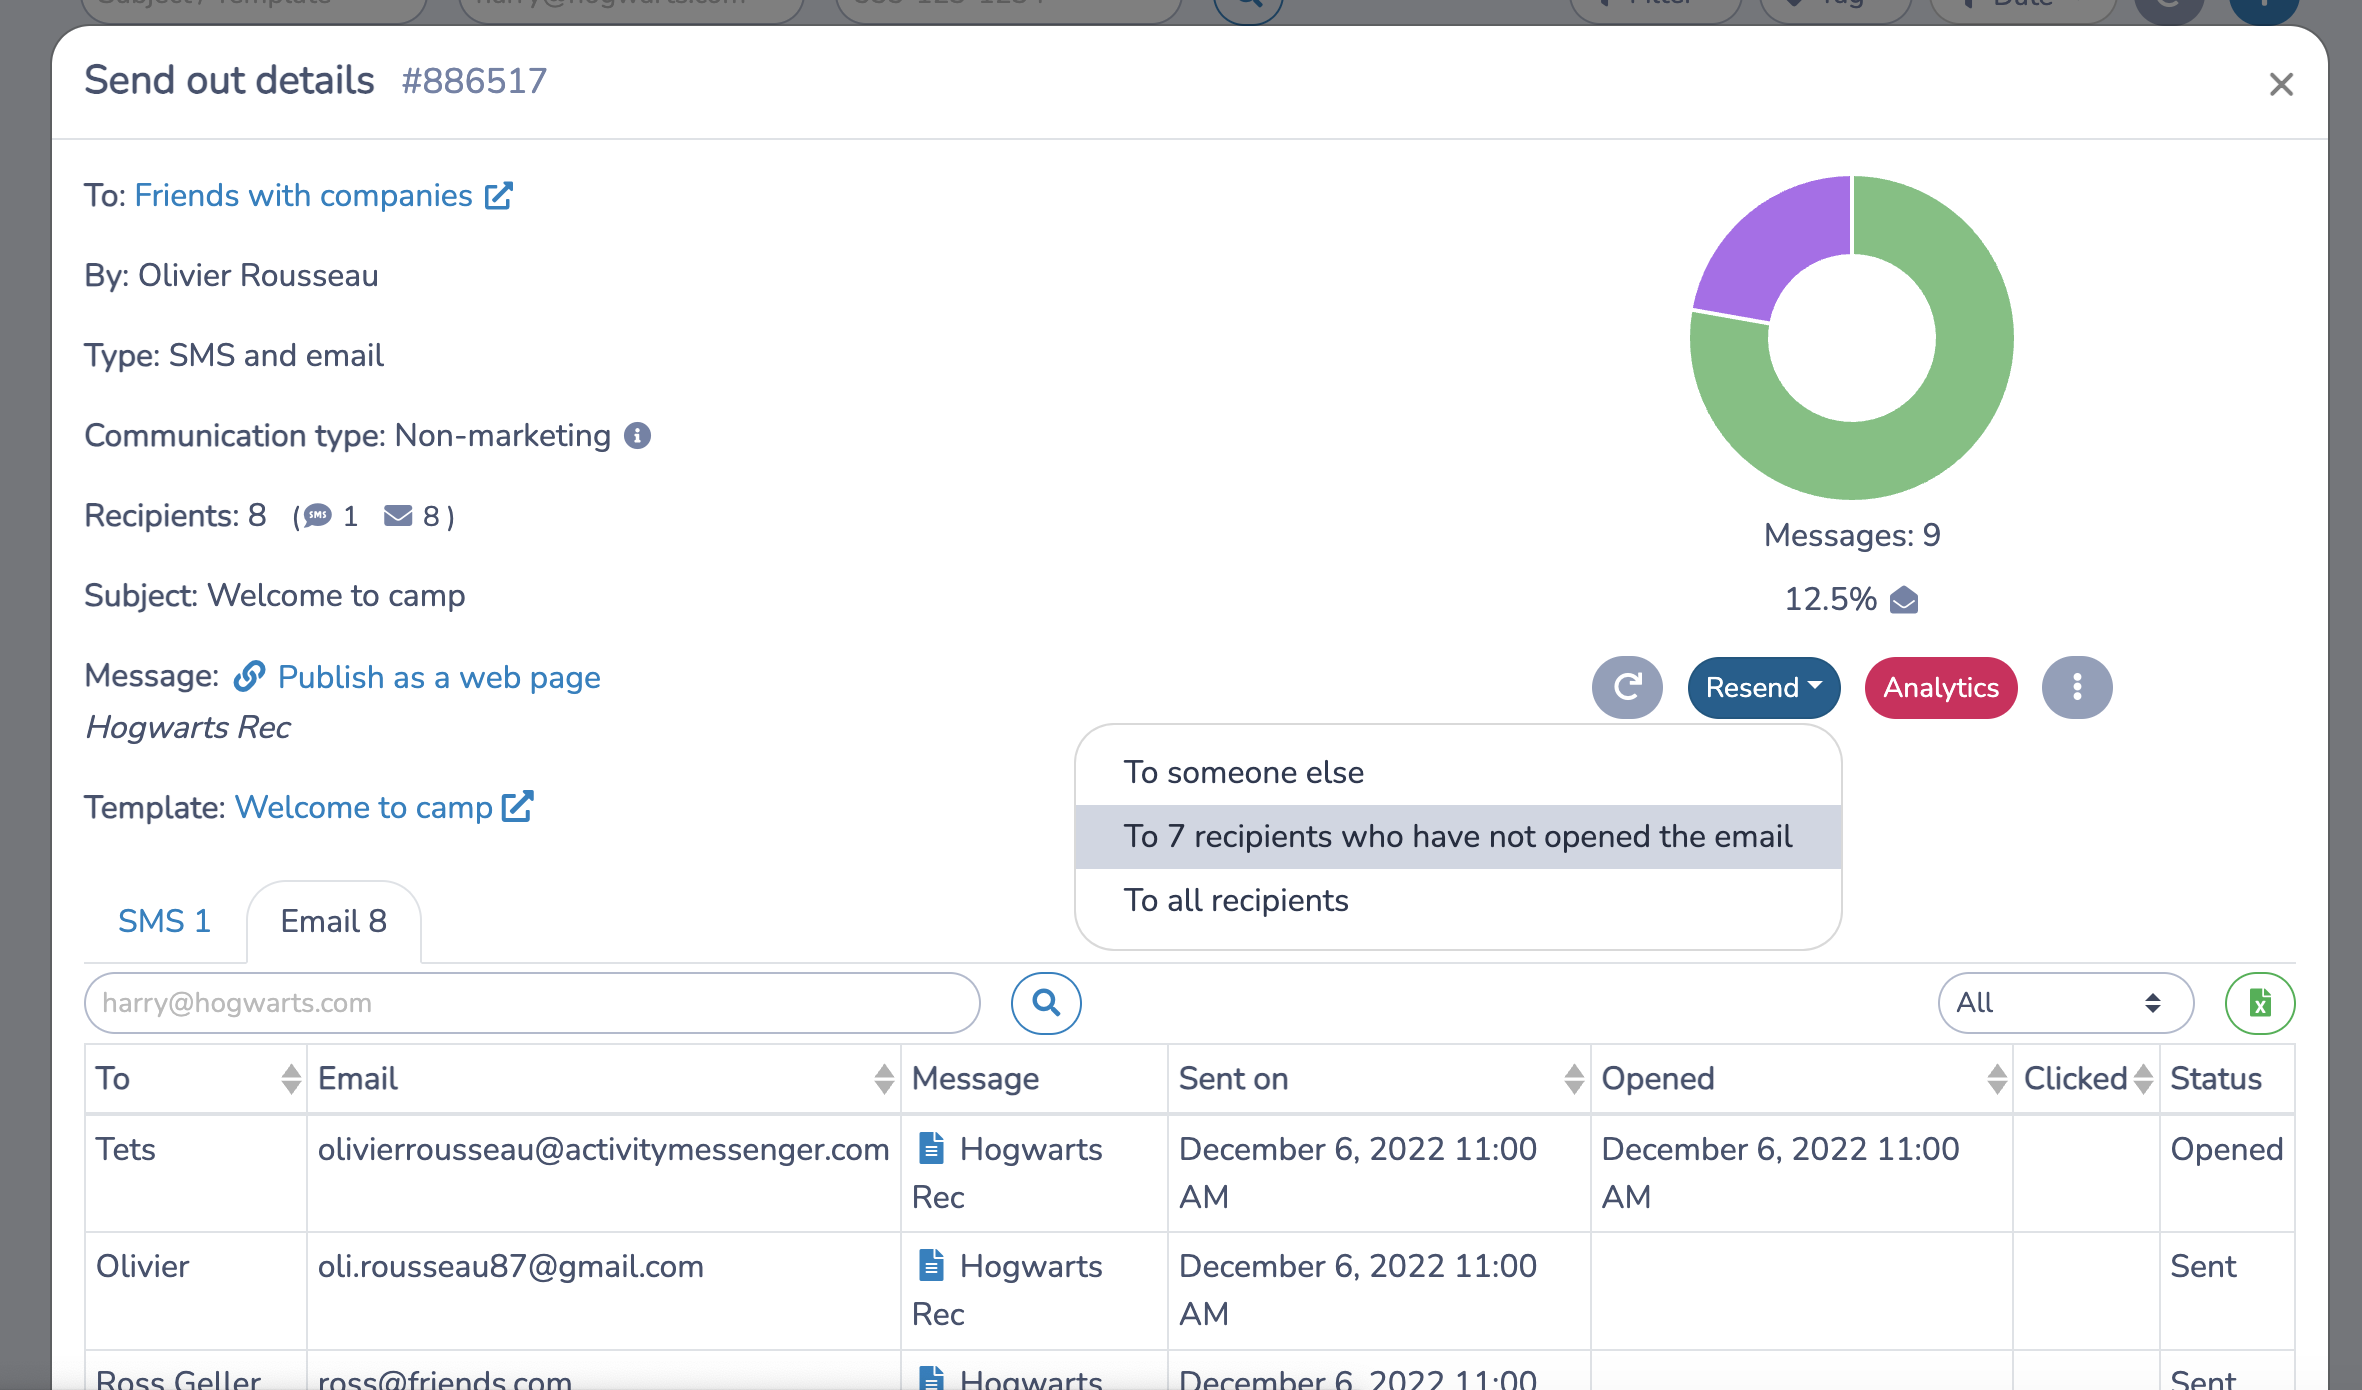Sort by the To column arrows
This screenshot has width=2362, height=1390.
[x=291, y=1079]
